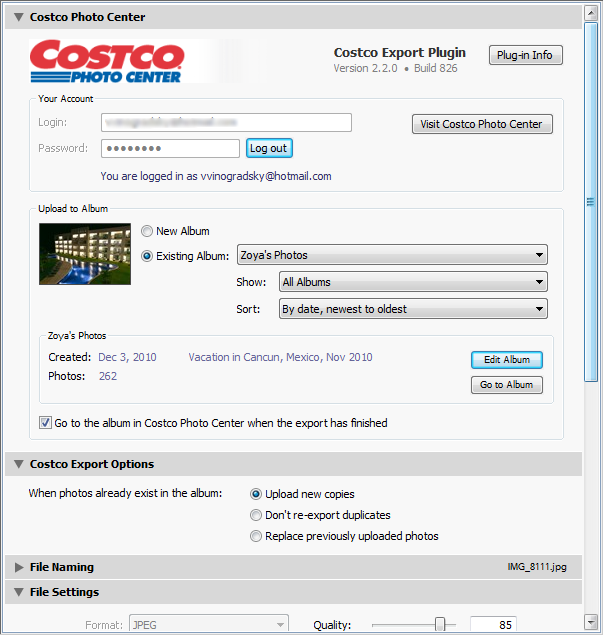Open Visit Costco Photo Center

click(x=482, y=124)
